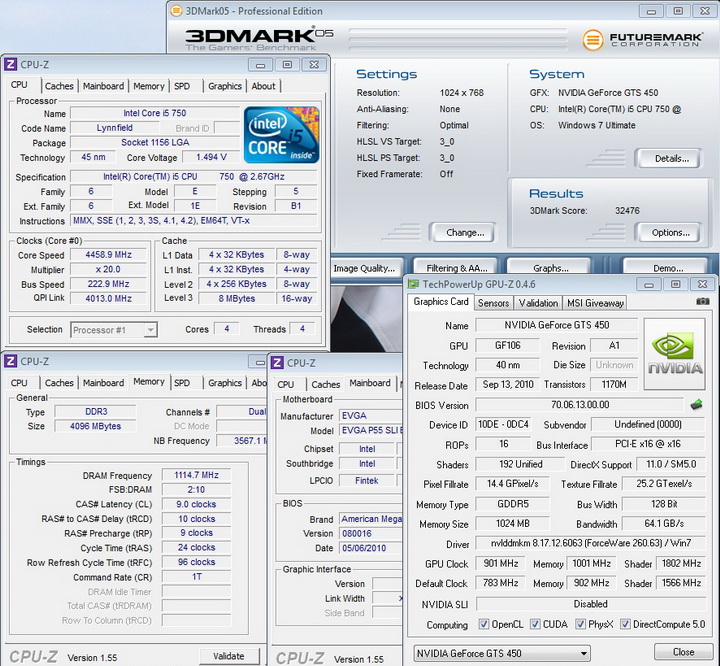Click the NVIDIA logo in GPU-Z
Image resolution: width=720 pixels, height=666 pixels.
(677, 354)
